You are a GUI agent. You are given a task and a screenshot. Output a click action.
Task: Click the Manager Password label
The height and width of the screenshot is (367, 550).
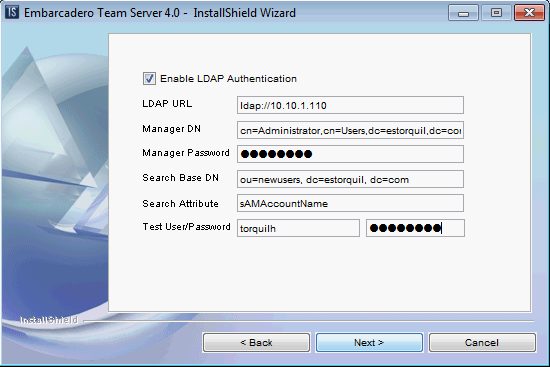click(x=186, y=153)
